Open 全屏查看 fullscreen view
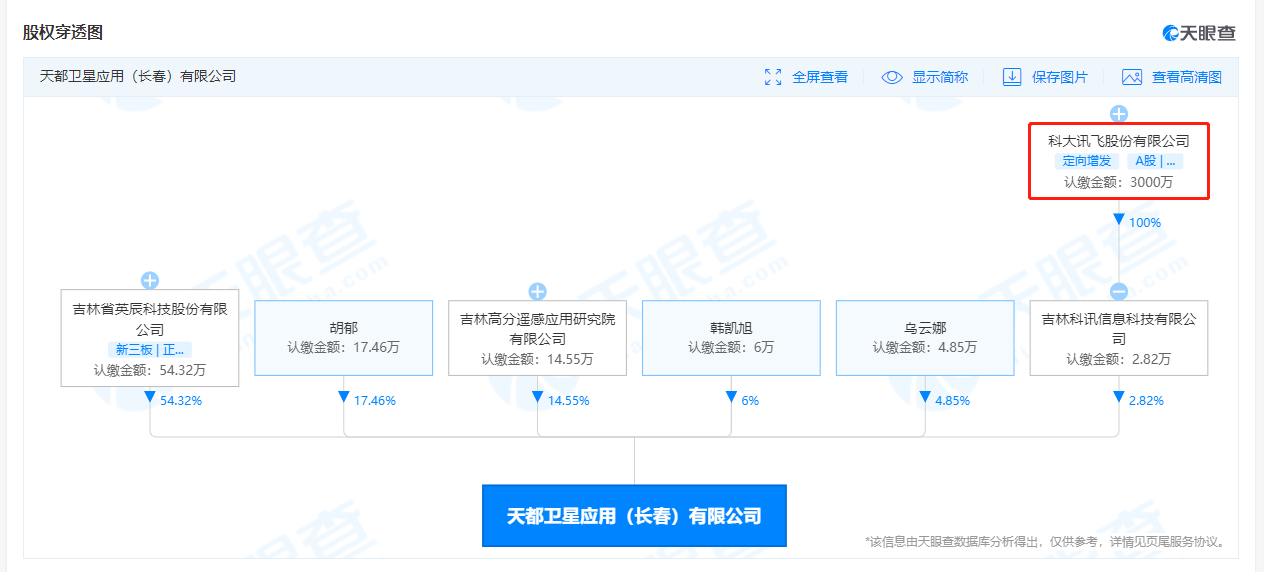Viewport: 1264px width, 572px height. tap(820, 77)
